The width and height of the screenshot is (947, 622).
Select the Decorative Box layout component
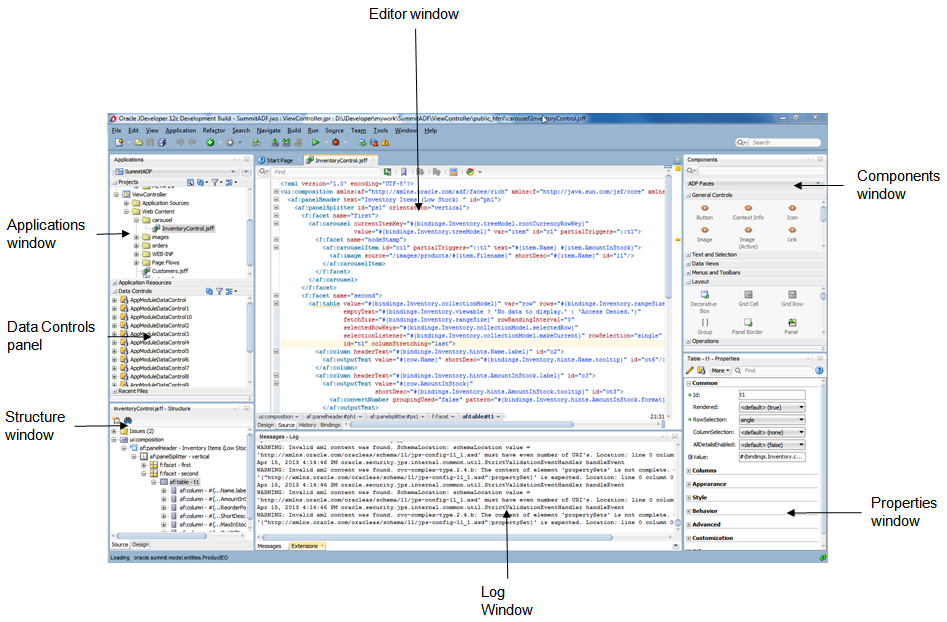click(x=704, y=302)
